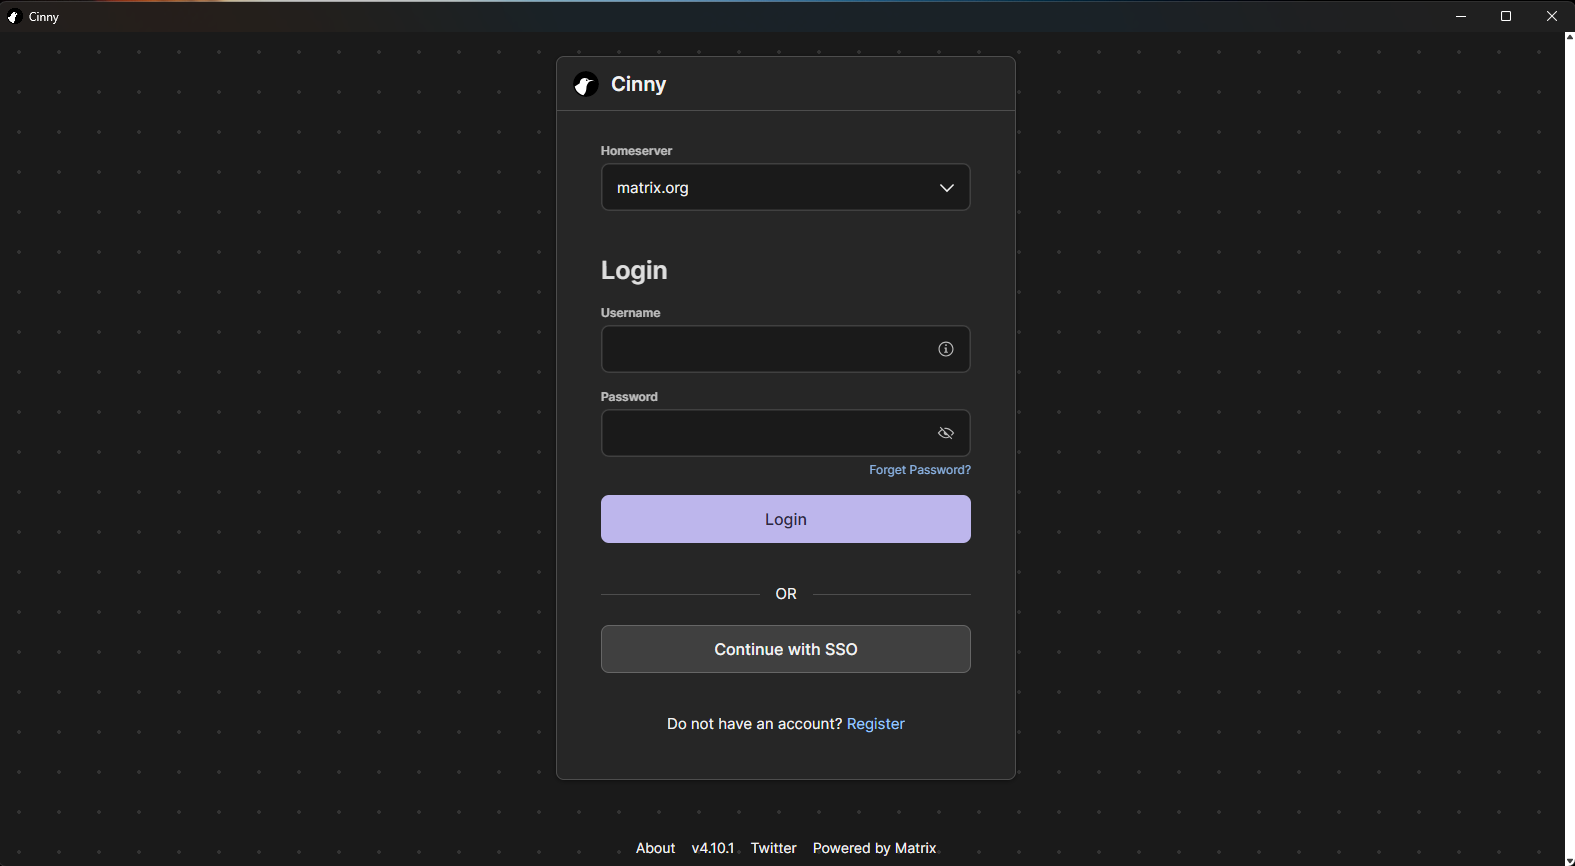Toggle password visibility eye icon

click(946, 433)
